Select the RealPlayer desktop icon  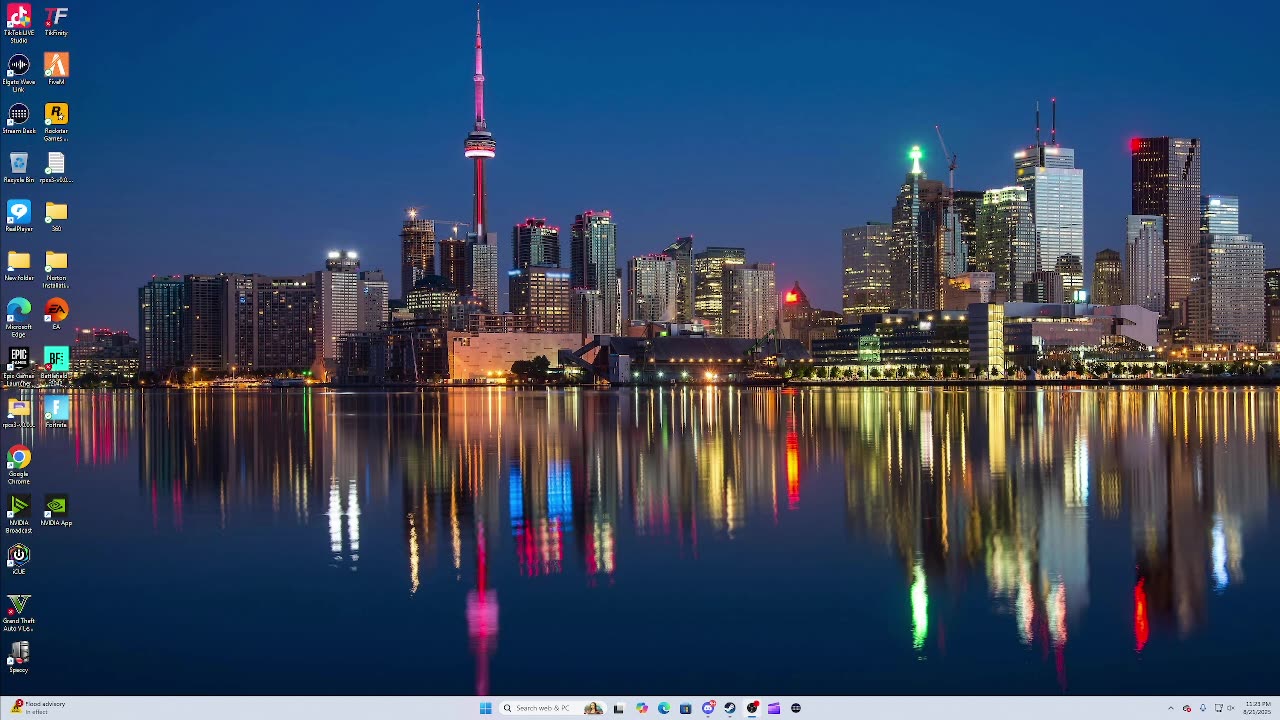(19, 217)
